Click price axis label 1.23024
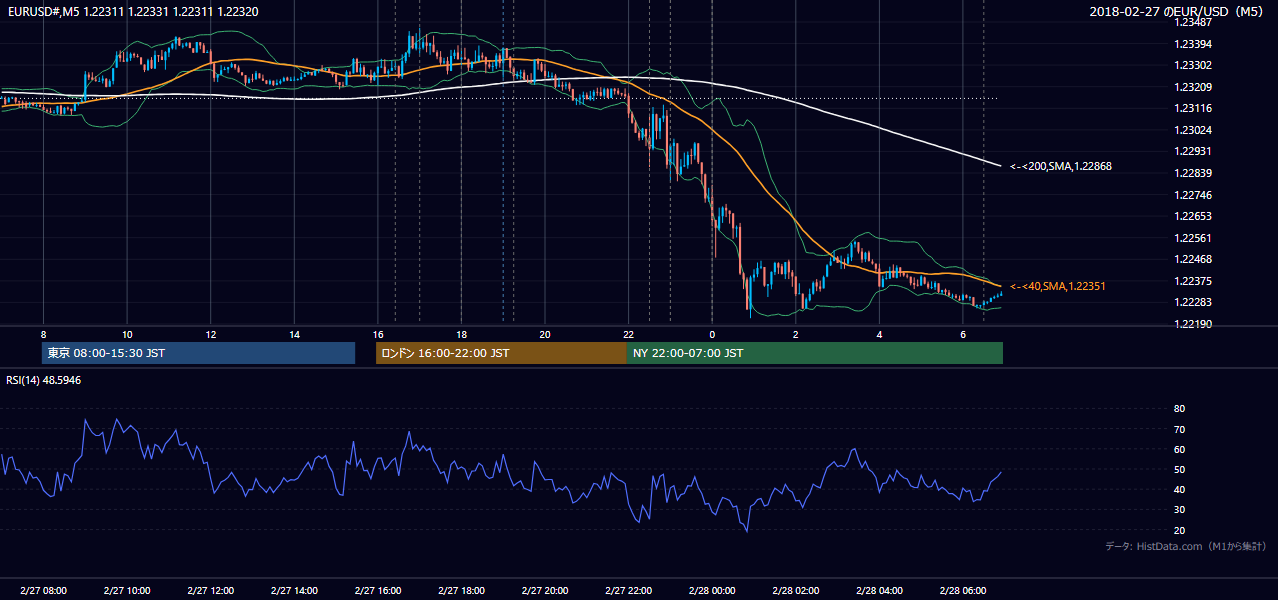The image size is (1278, 600). tap(1192, 130)
